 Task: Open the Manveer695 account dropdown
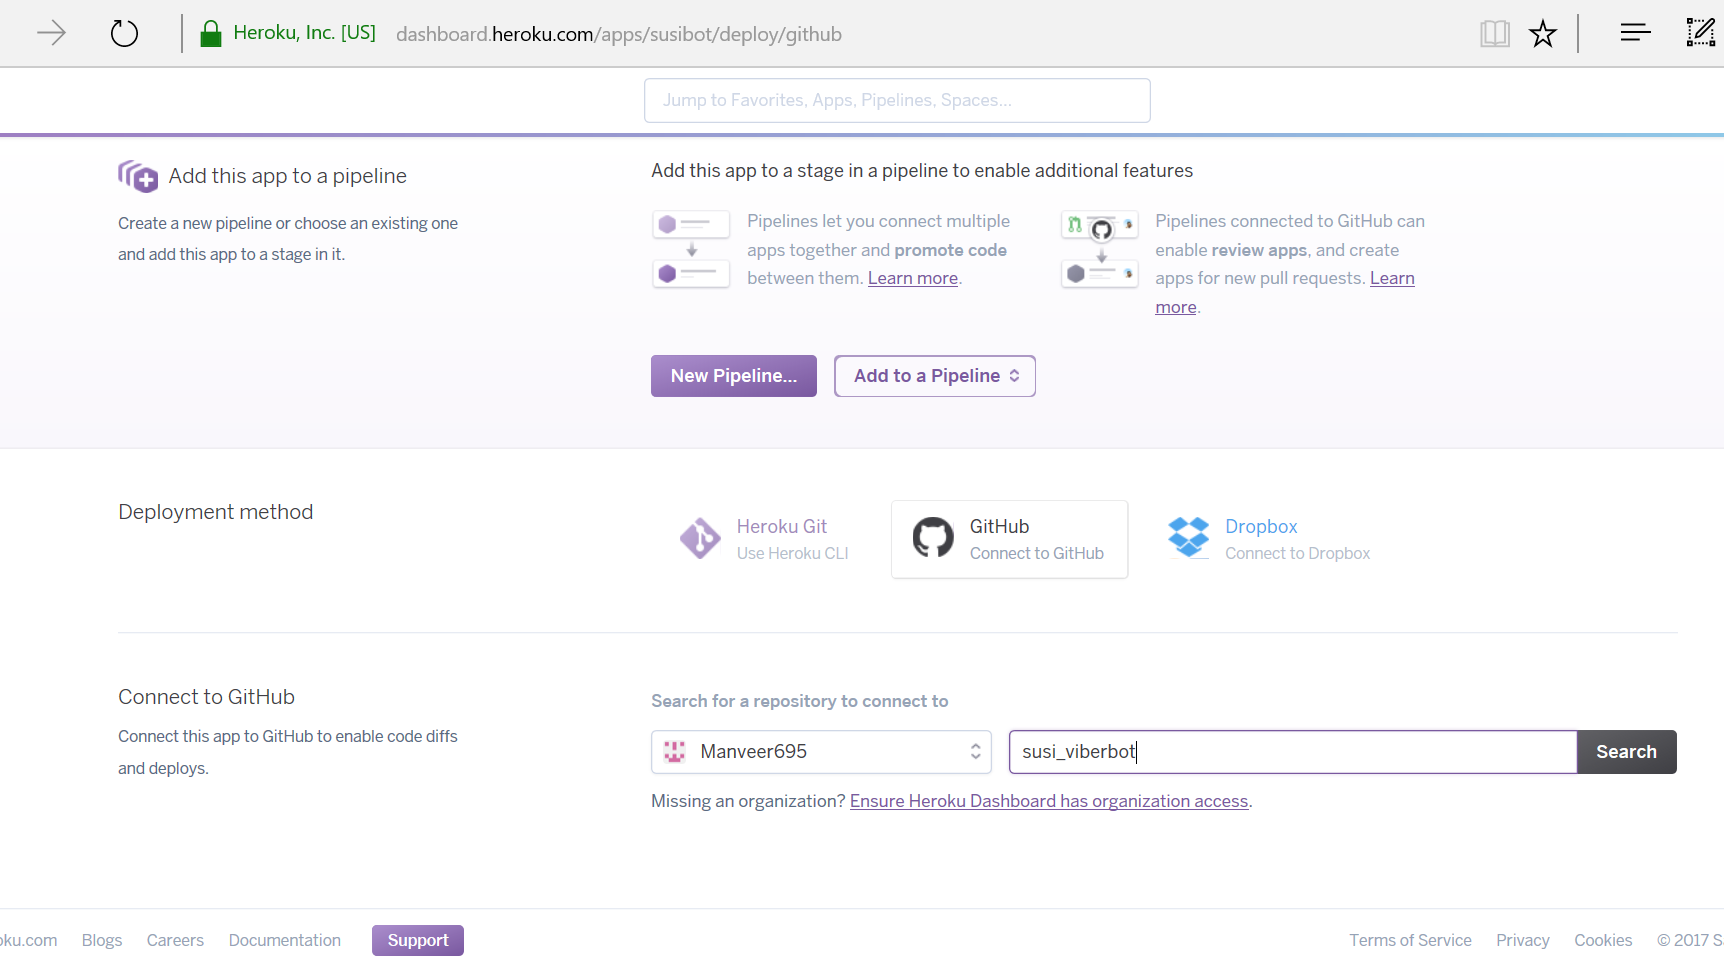tap(821, 752)
